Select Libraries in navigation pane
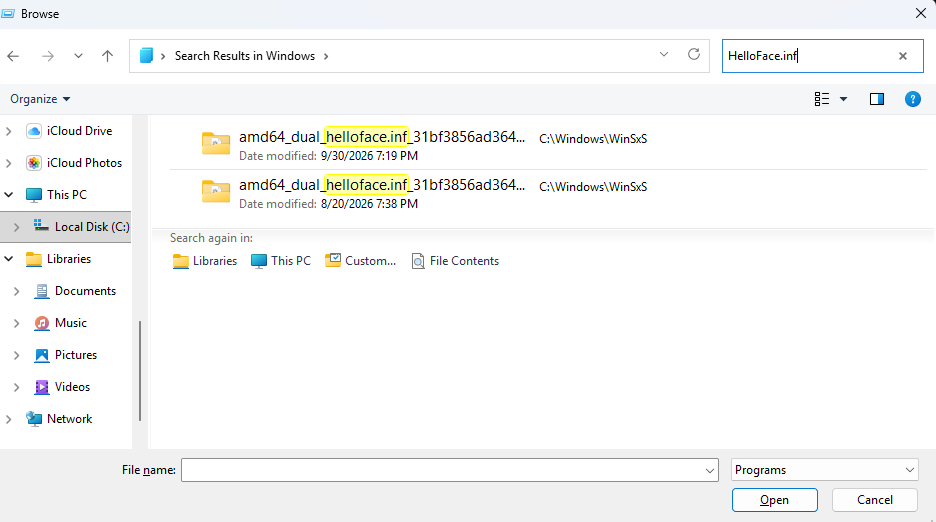This screenshot has height=522, width=936. (x=69, y=259)
